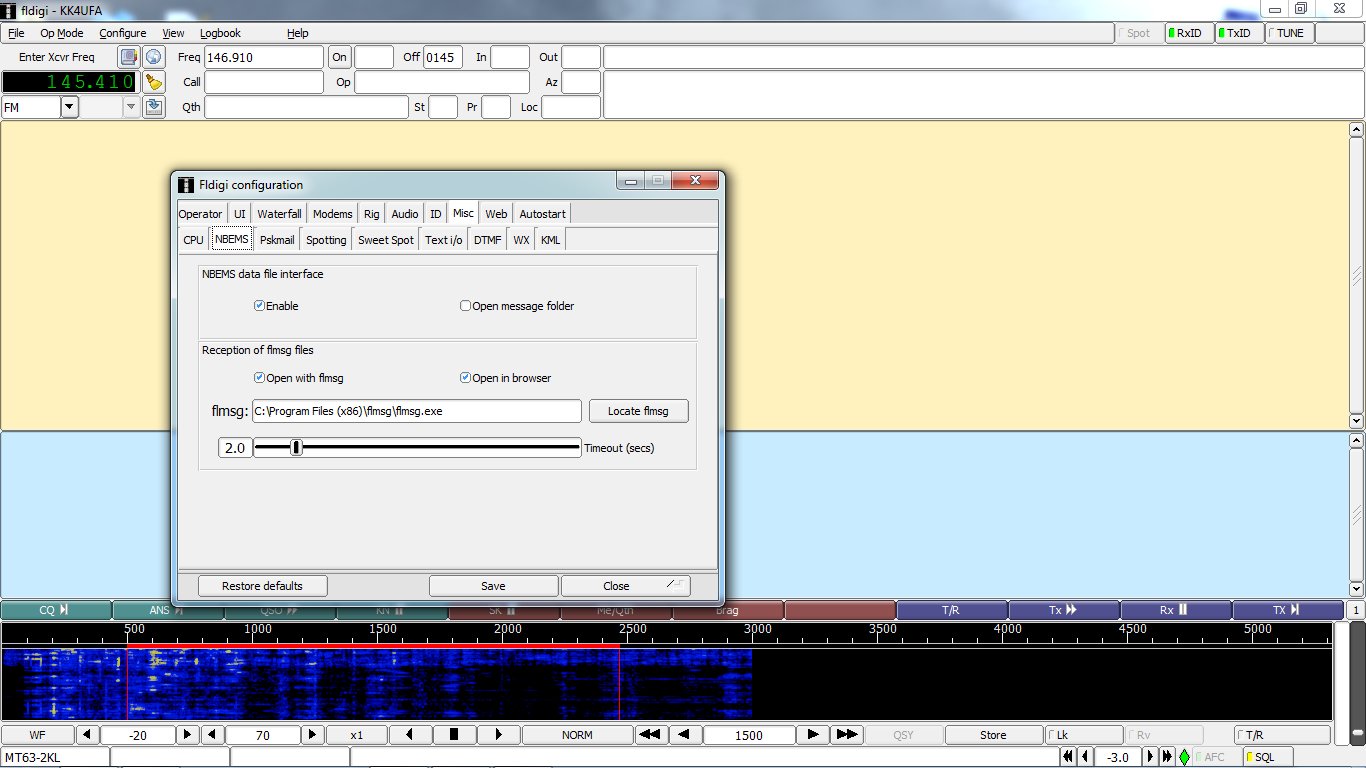
Task: Click the flmsg path input field
Action: (x=416, y=411)
